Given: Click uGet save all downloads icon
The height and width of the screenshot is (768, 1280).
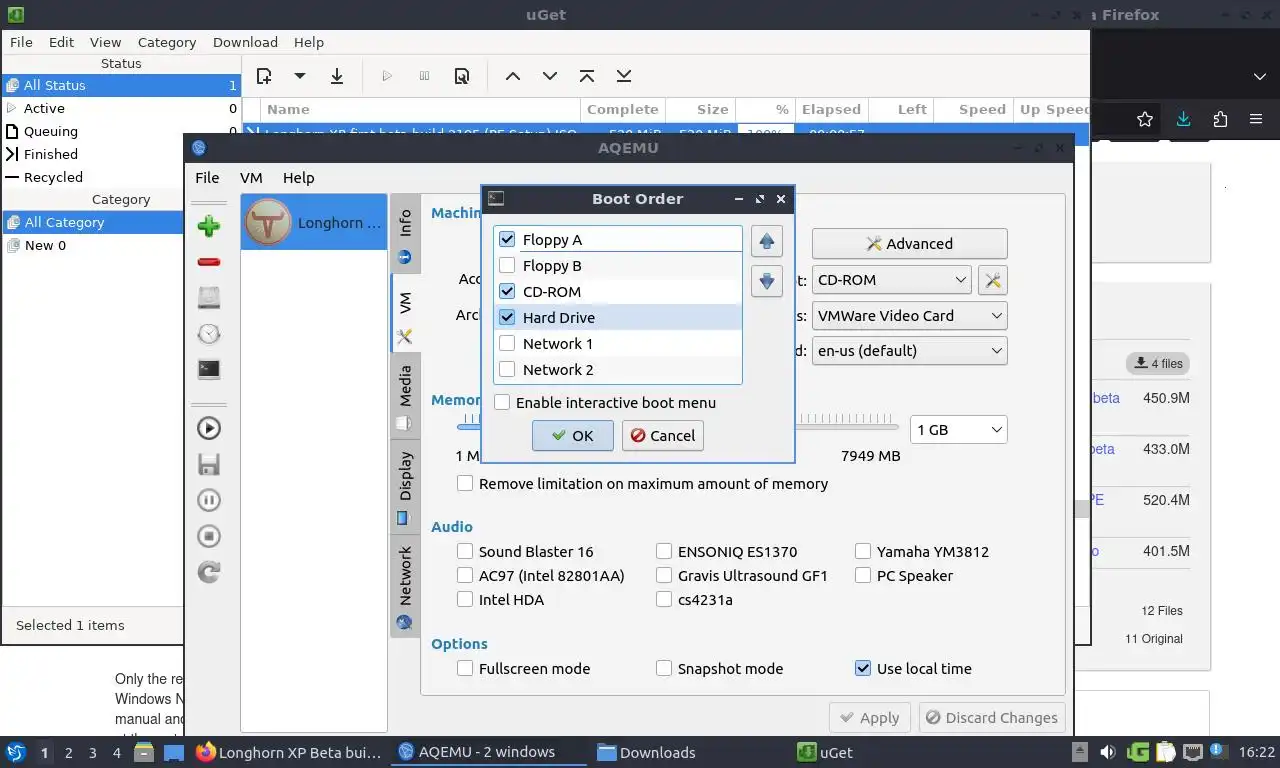Looking at the screenshot, I should click(337, 76).
